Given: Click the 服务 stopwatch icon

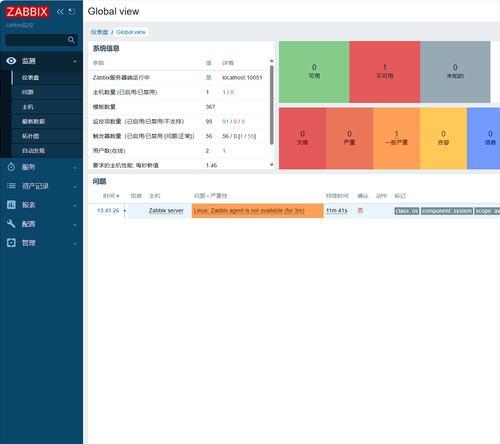Looking at the screenshot, I should (x=11, y=167).
